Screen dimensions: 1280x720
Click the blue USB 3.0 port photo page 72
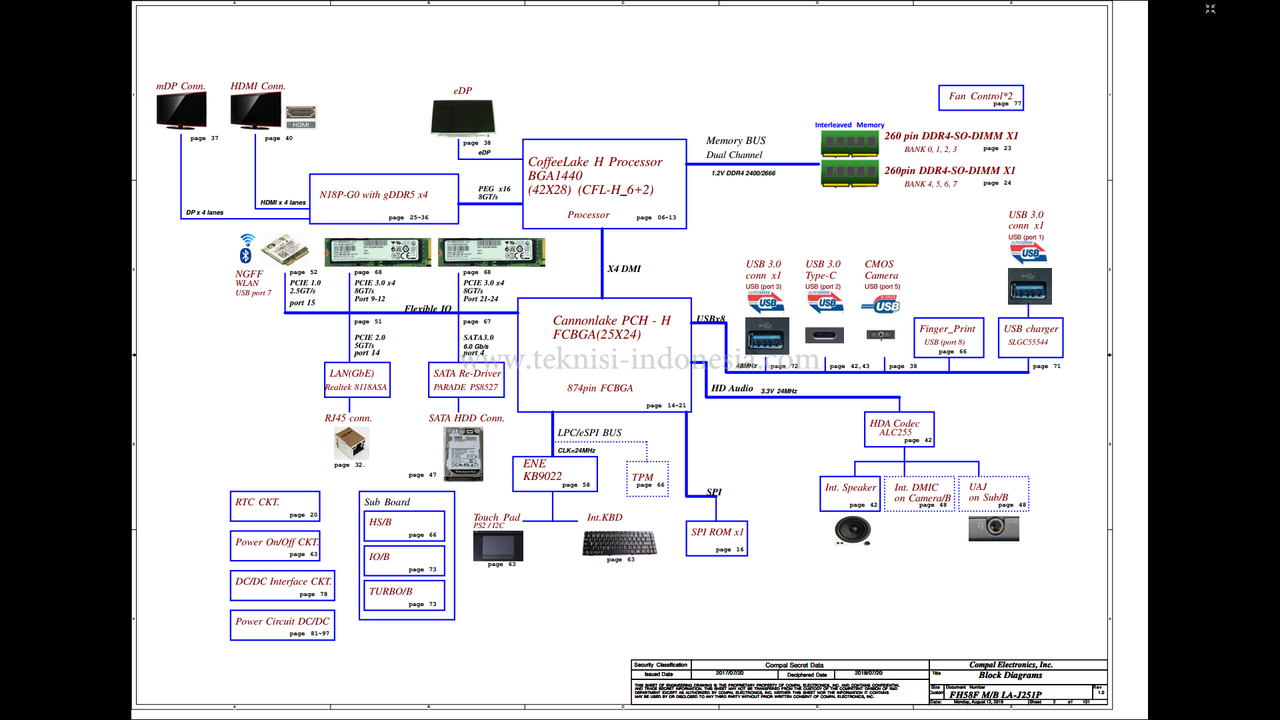coord(767,335)
